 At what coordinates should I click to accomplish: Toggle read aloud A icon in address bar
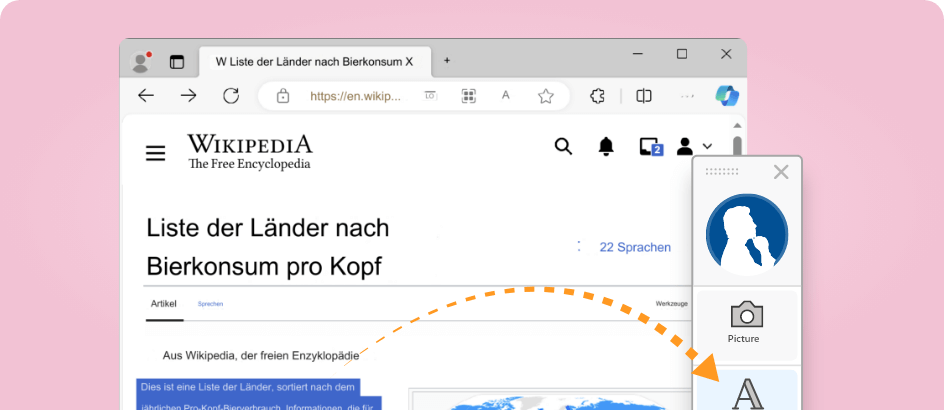506,95
